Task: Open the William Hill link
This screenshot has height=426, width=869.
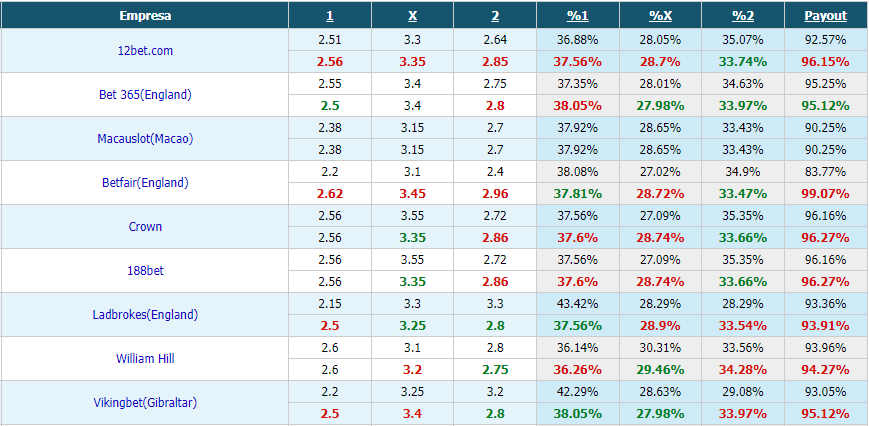Action: click(x=145, y=358)
